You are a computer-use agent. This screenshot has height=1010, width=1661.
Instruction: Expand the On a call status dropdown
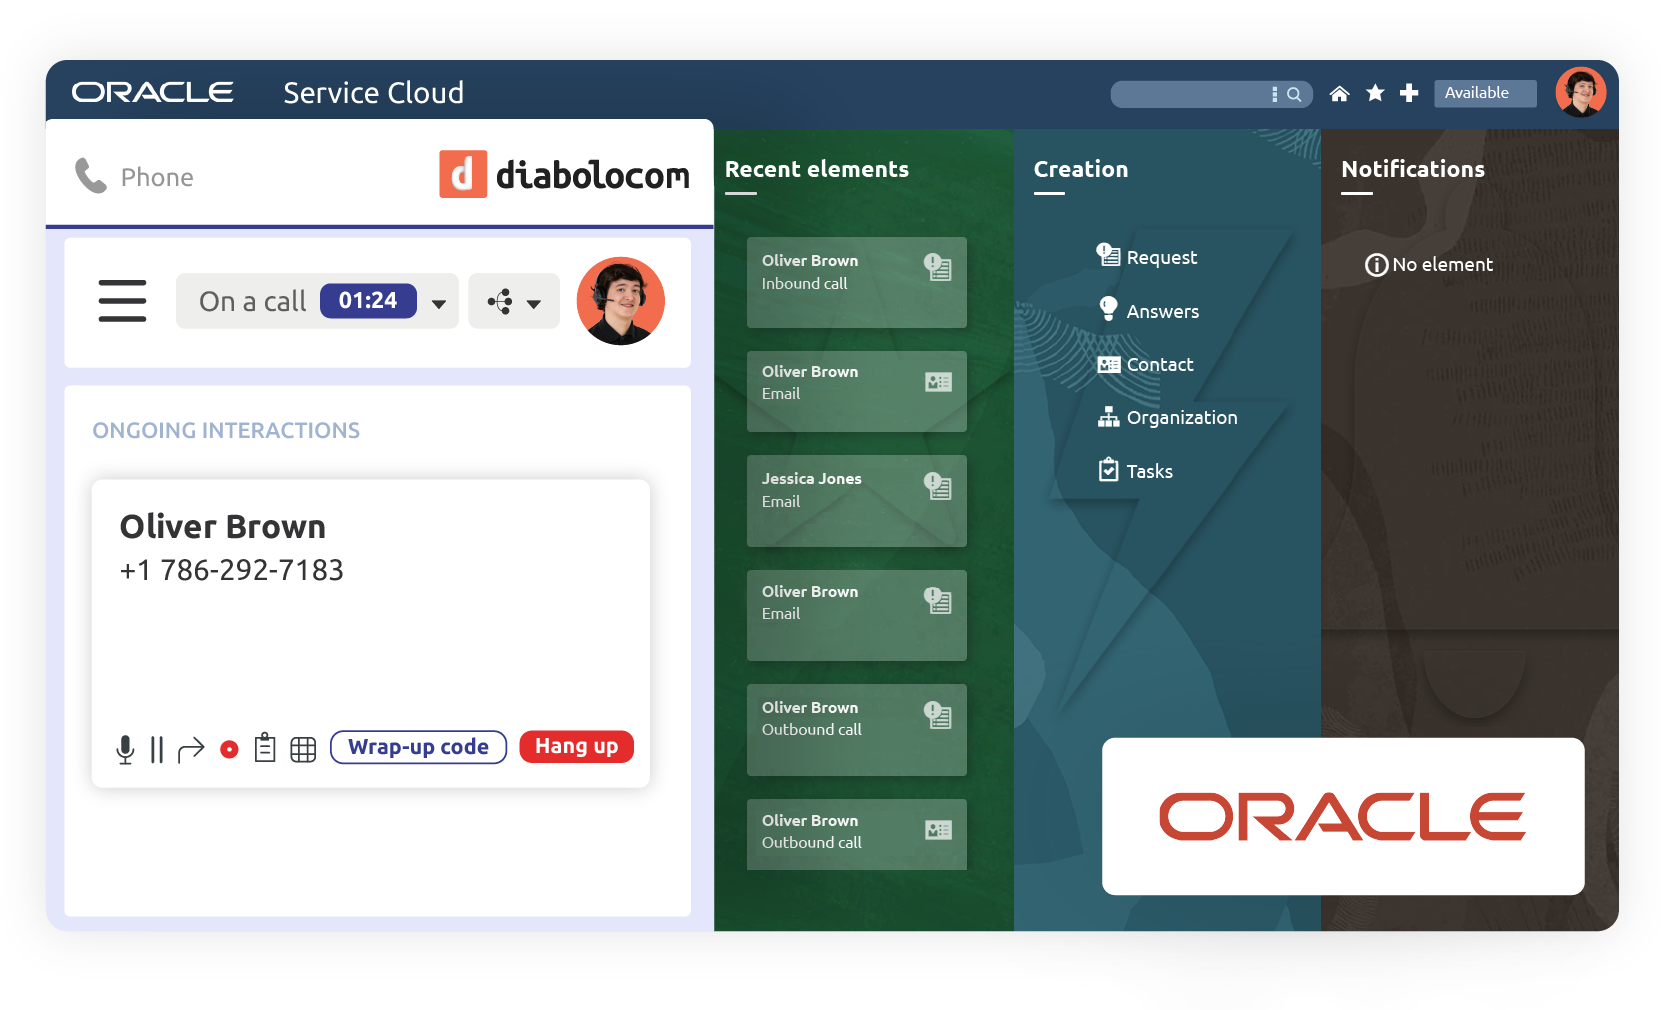tap(439, 301)
